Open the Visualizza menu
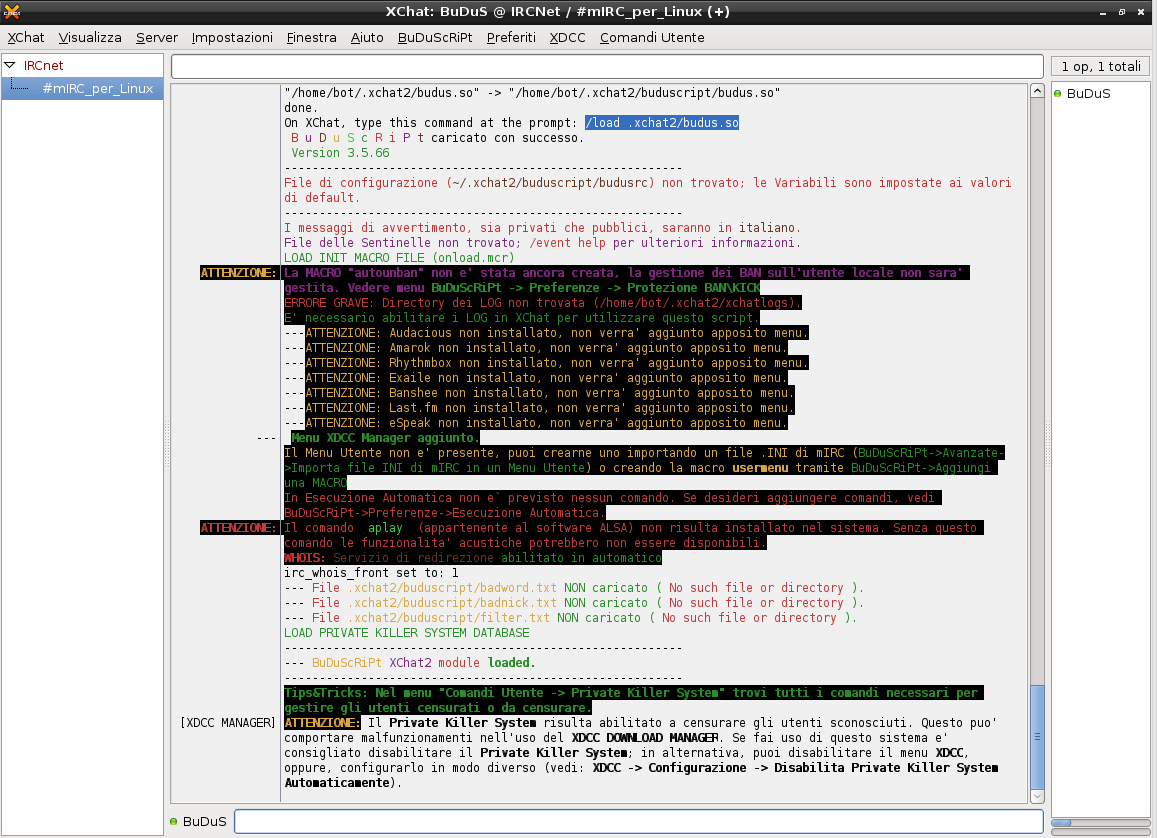The height and width of the screenshot is (838, 1157). 90,37
